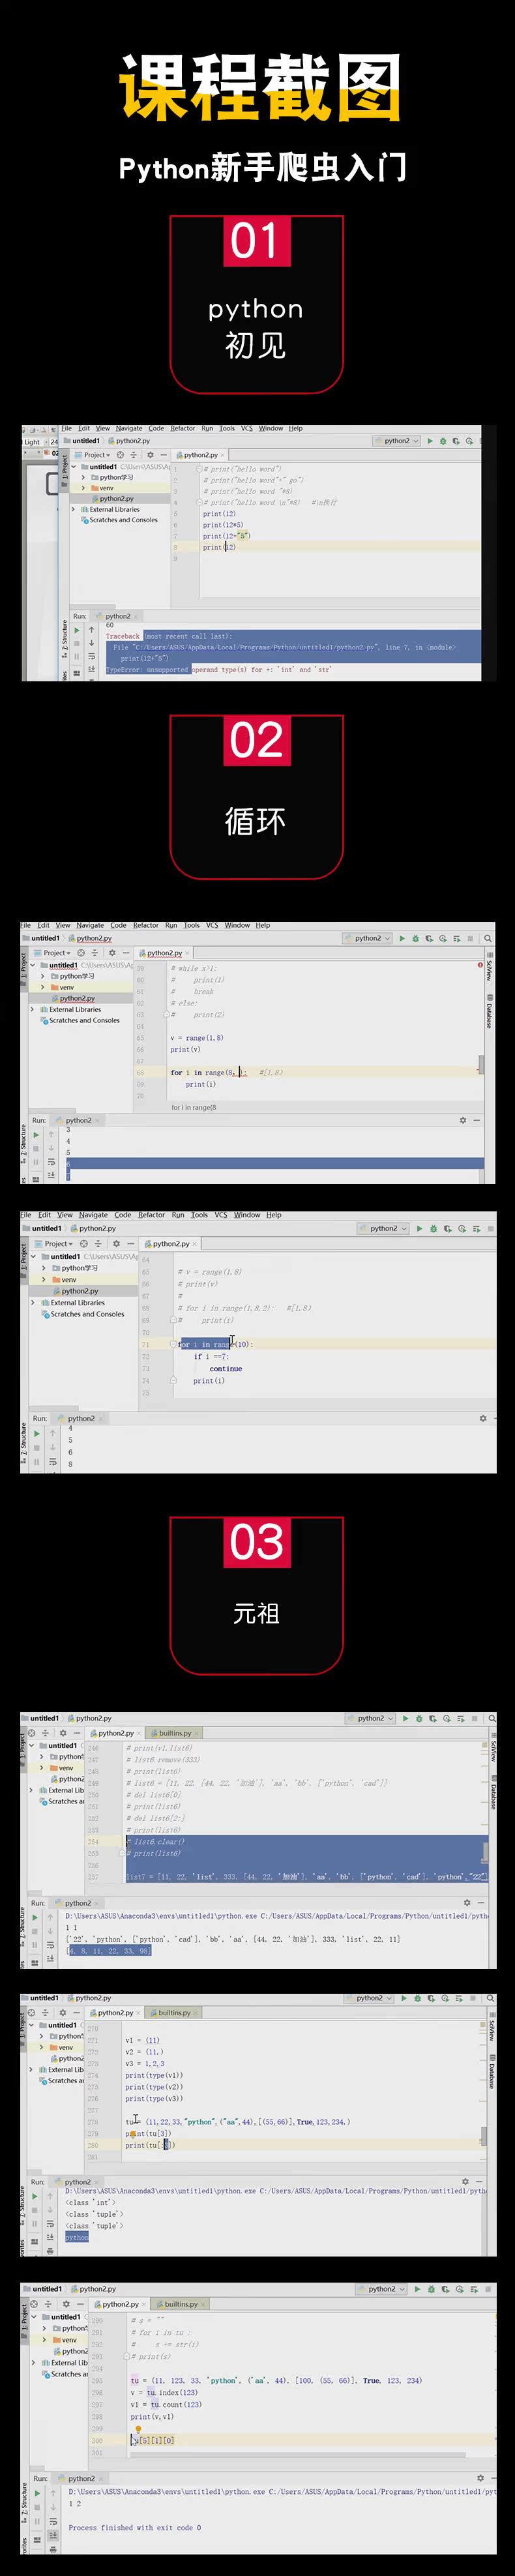Click yellow lightbulb hint in tu.index screenshot

click(x=138, y=2429)
